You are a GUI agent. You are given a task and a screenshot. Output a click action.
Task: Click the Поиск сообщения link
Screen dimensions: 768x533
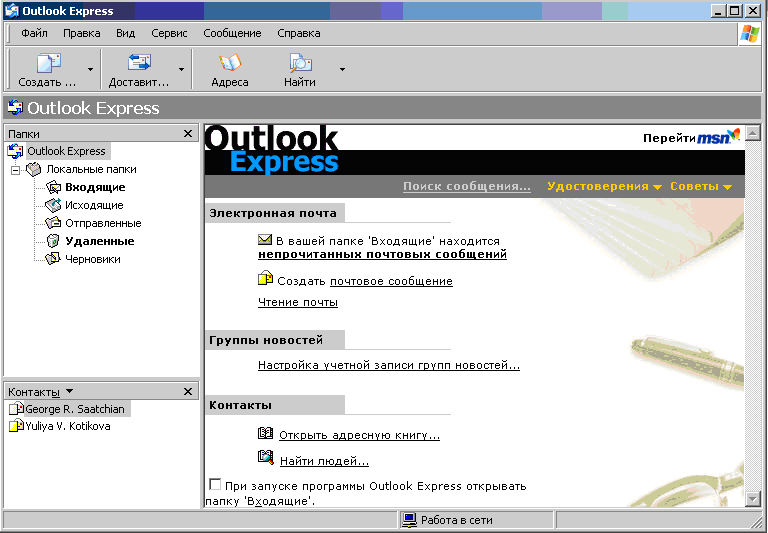(466, 187)
